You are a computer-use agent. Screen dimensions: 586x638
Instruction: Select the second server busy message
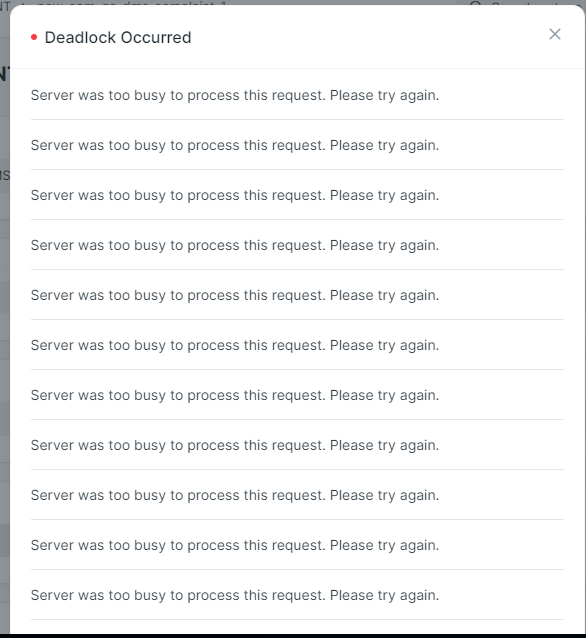tap(235, 145)
